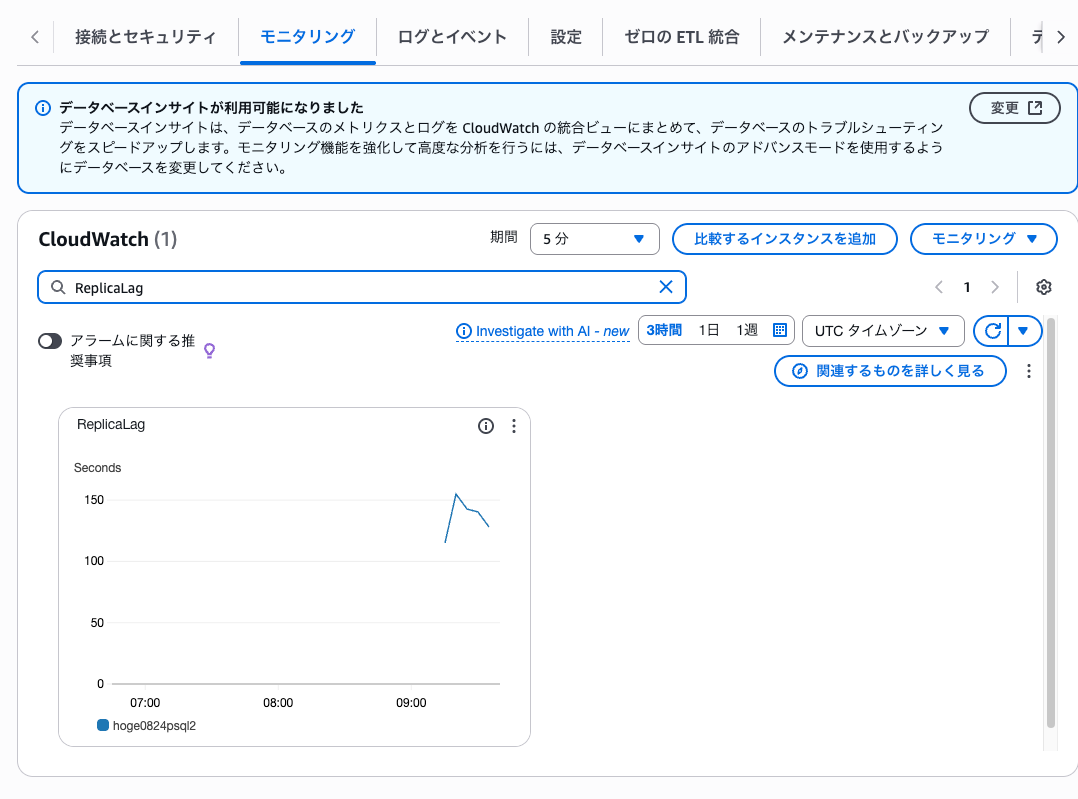This screenshot has width=1078, height=799.
Task: Open the custom date range calendar icon
Action: pyautogui.click(x=780, y=331)
